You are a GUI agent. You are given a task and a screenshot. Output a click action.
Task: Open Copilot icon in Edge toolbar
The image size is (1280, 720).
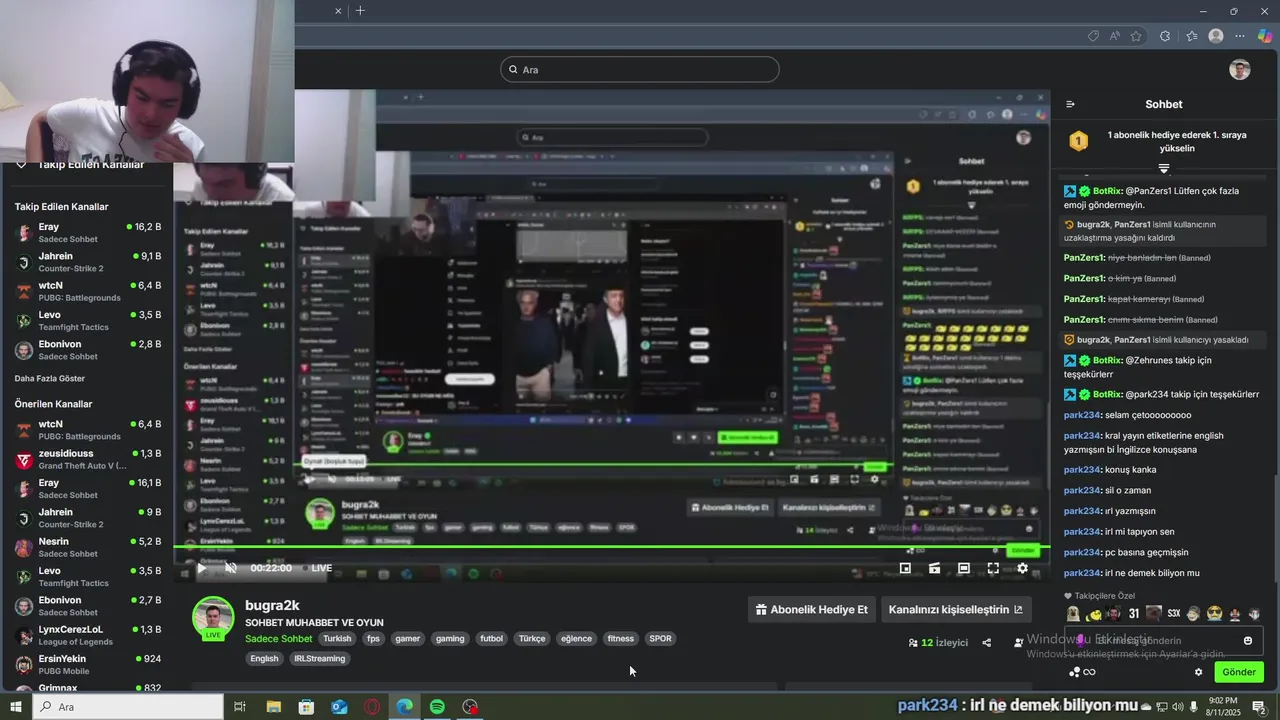pos(1265,36)
